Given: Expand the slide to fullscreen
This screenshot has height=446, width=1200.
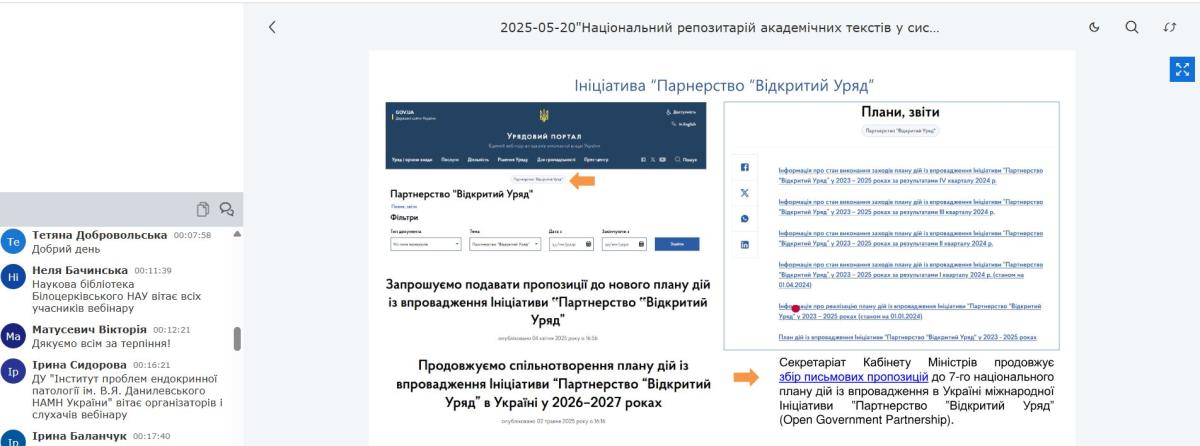Looking at the screenshot, I should 1183,70.
